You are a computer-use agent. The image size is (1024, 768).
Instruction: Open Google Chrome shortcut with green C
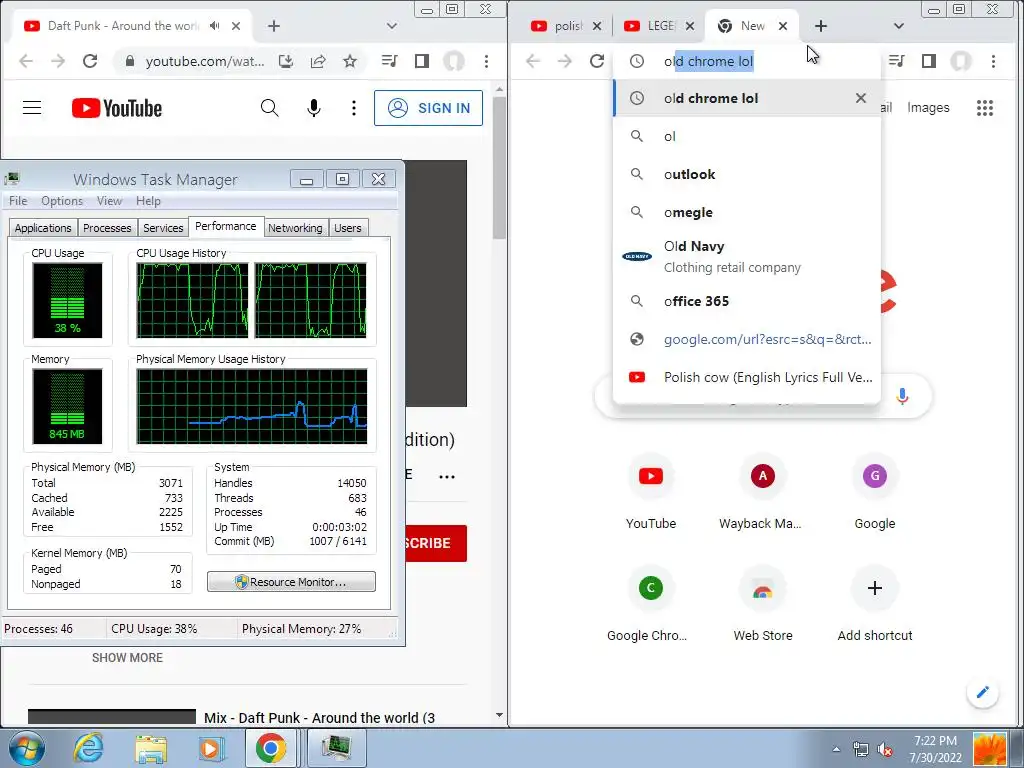(650, 603)
